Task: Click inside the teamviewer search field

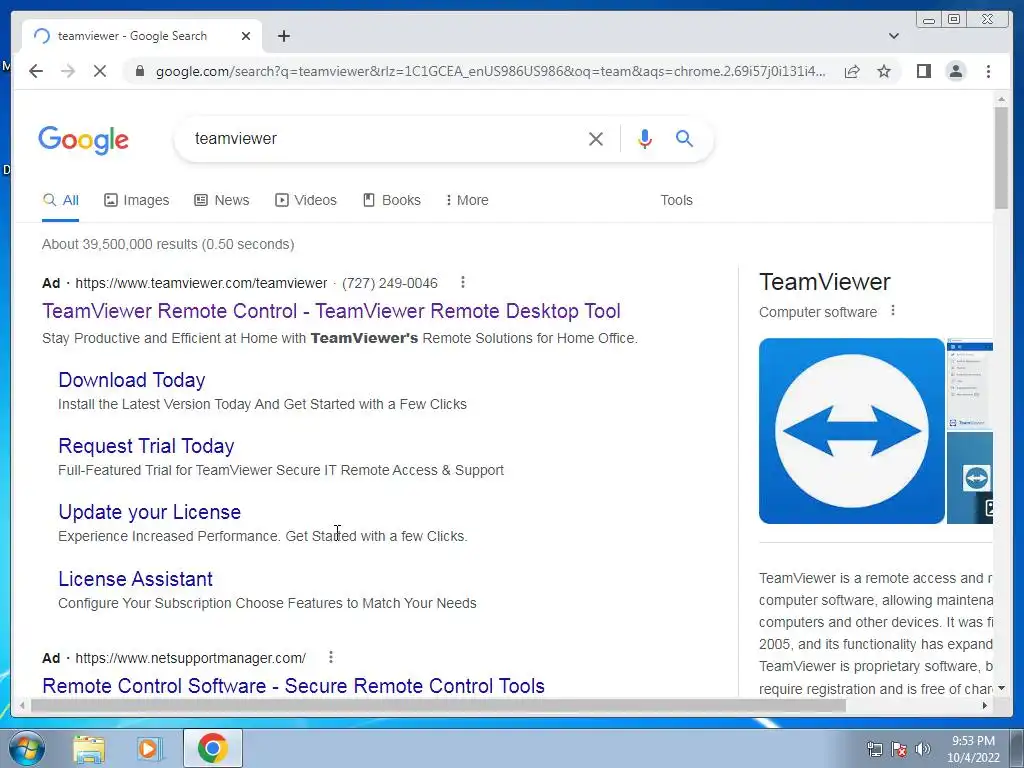Action: coord(385,138)
